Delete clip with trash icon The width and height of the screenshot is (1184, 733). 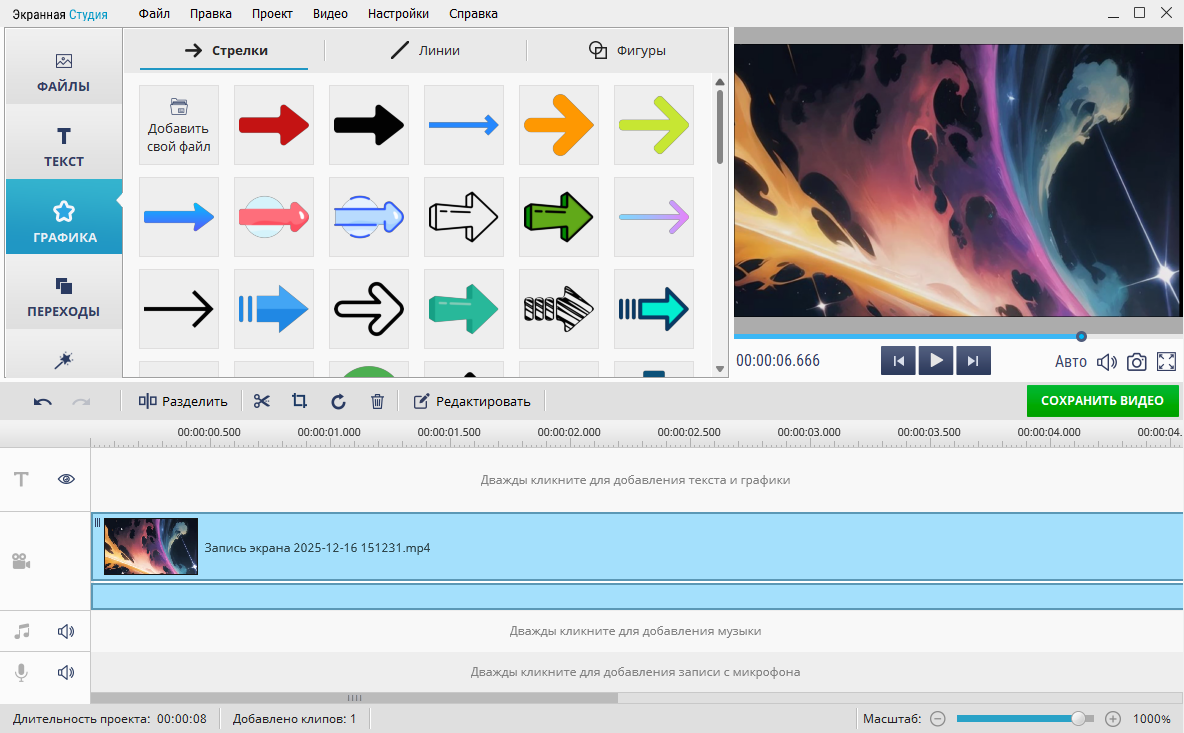pos(378,402)
